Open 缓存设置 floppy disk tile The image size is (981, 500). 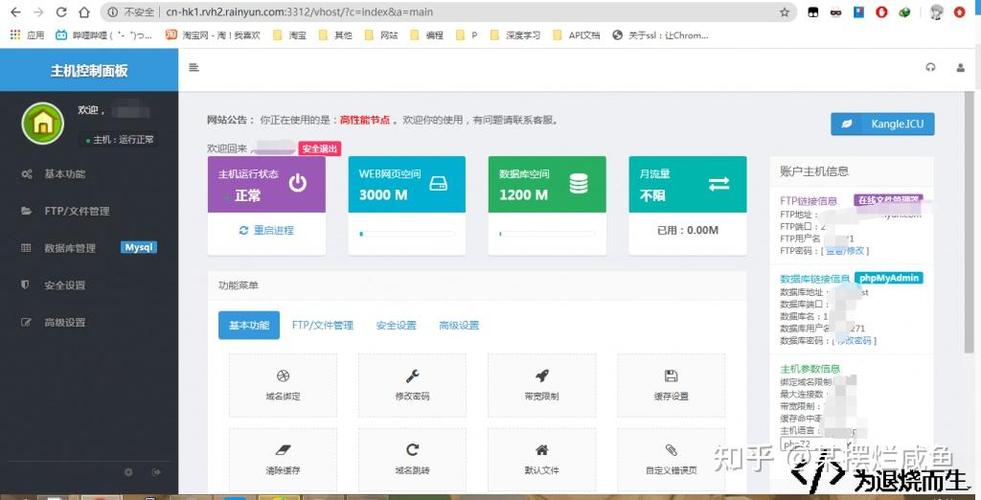coord(671,385)
